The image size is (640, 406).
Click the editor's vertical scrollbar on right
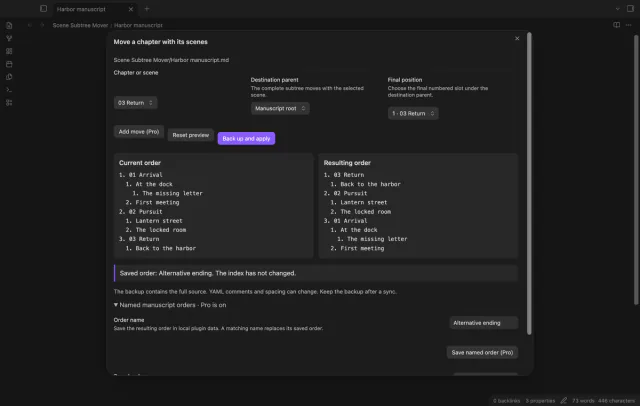coord(636,169)
